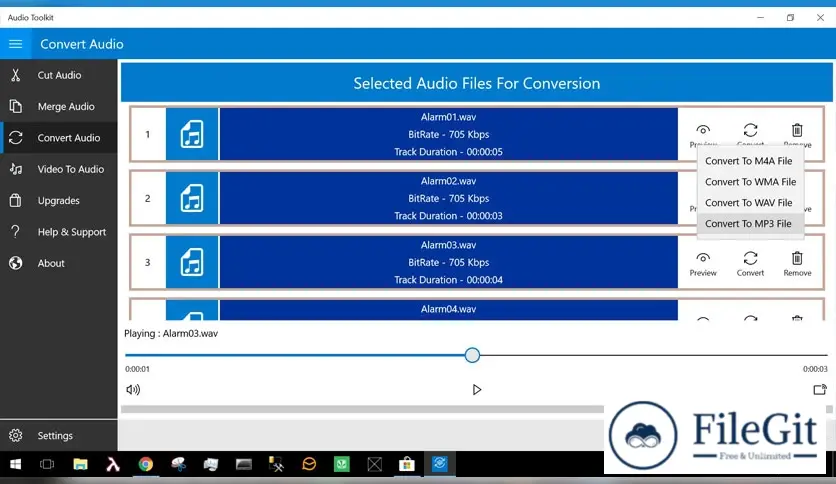Image resolution: width=836 pixels, height=484 pixels.
Task: Open the Windows Start menu
Action: pos(15,464)
